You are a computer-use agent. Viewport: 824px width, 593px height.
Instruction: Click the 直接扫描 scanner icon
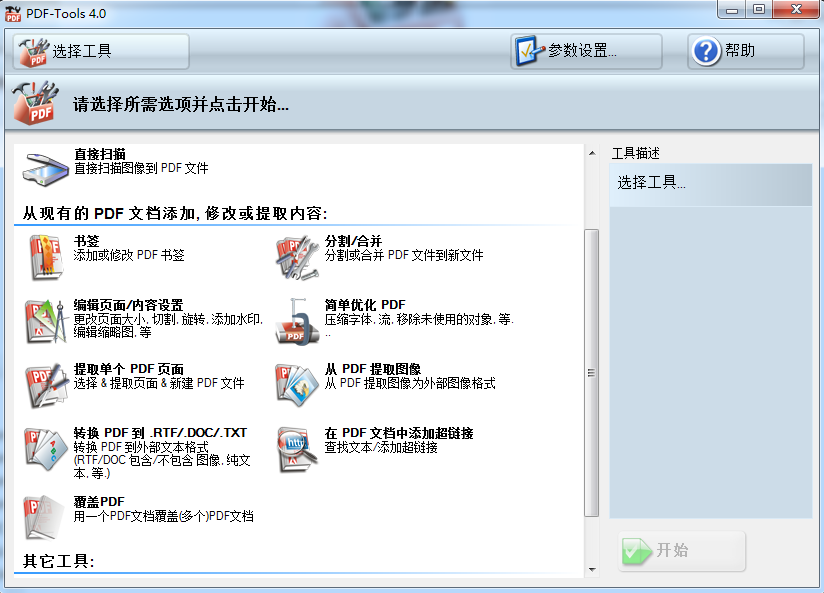(x=46, y=169)
